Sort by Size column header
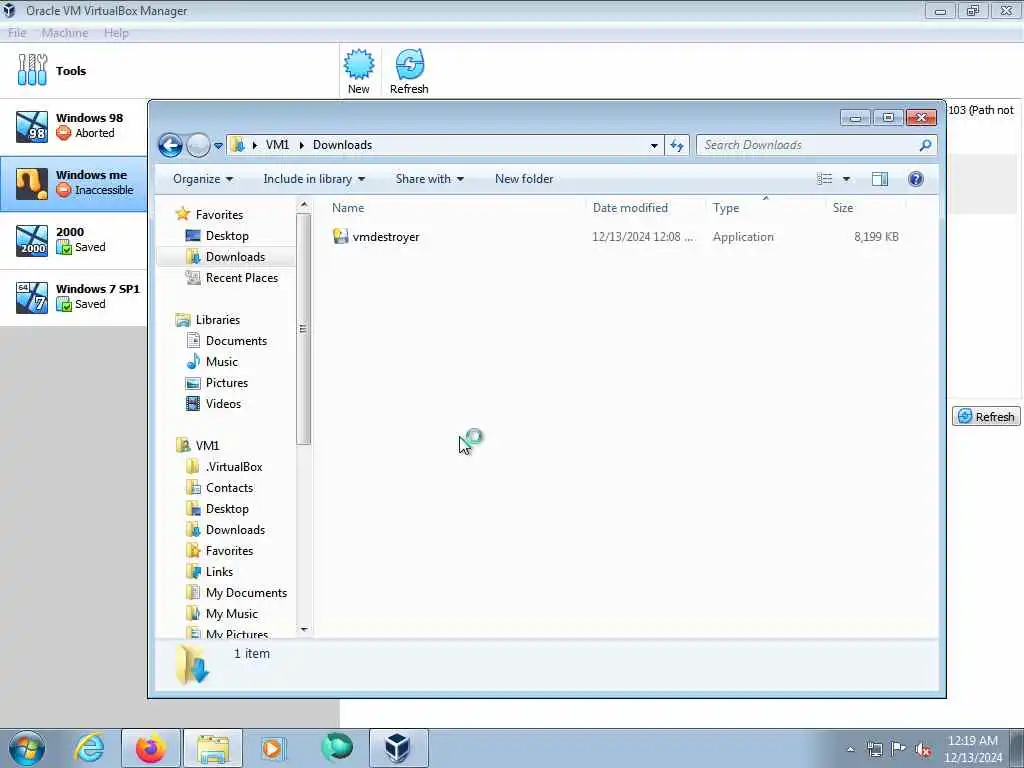Screen dimensions: 1024x768 (x=866, y=208)
